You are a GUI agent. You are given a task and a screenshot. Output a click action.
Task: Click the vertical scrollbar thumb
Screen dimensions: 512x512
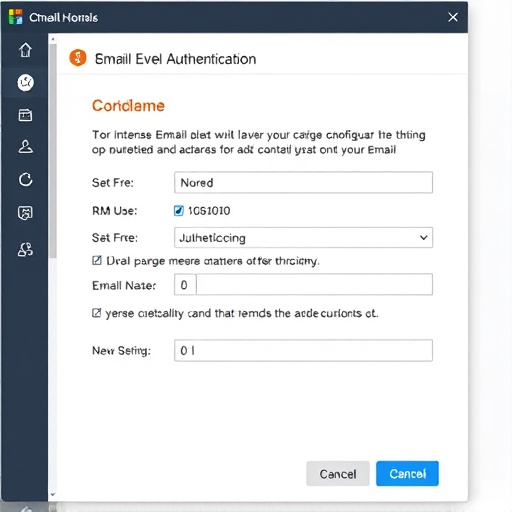pos(53,151)
